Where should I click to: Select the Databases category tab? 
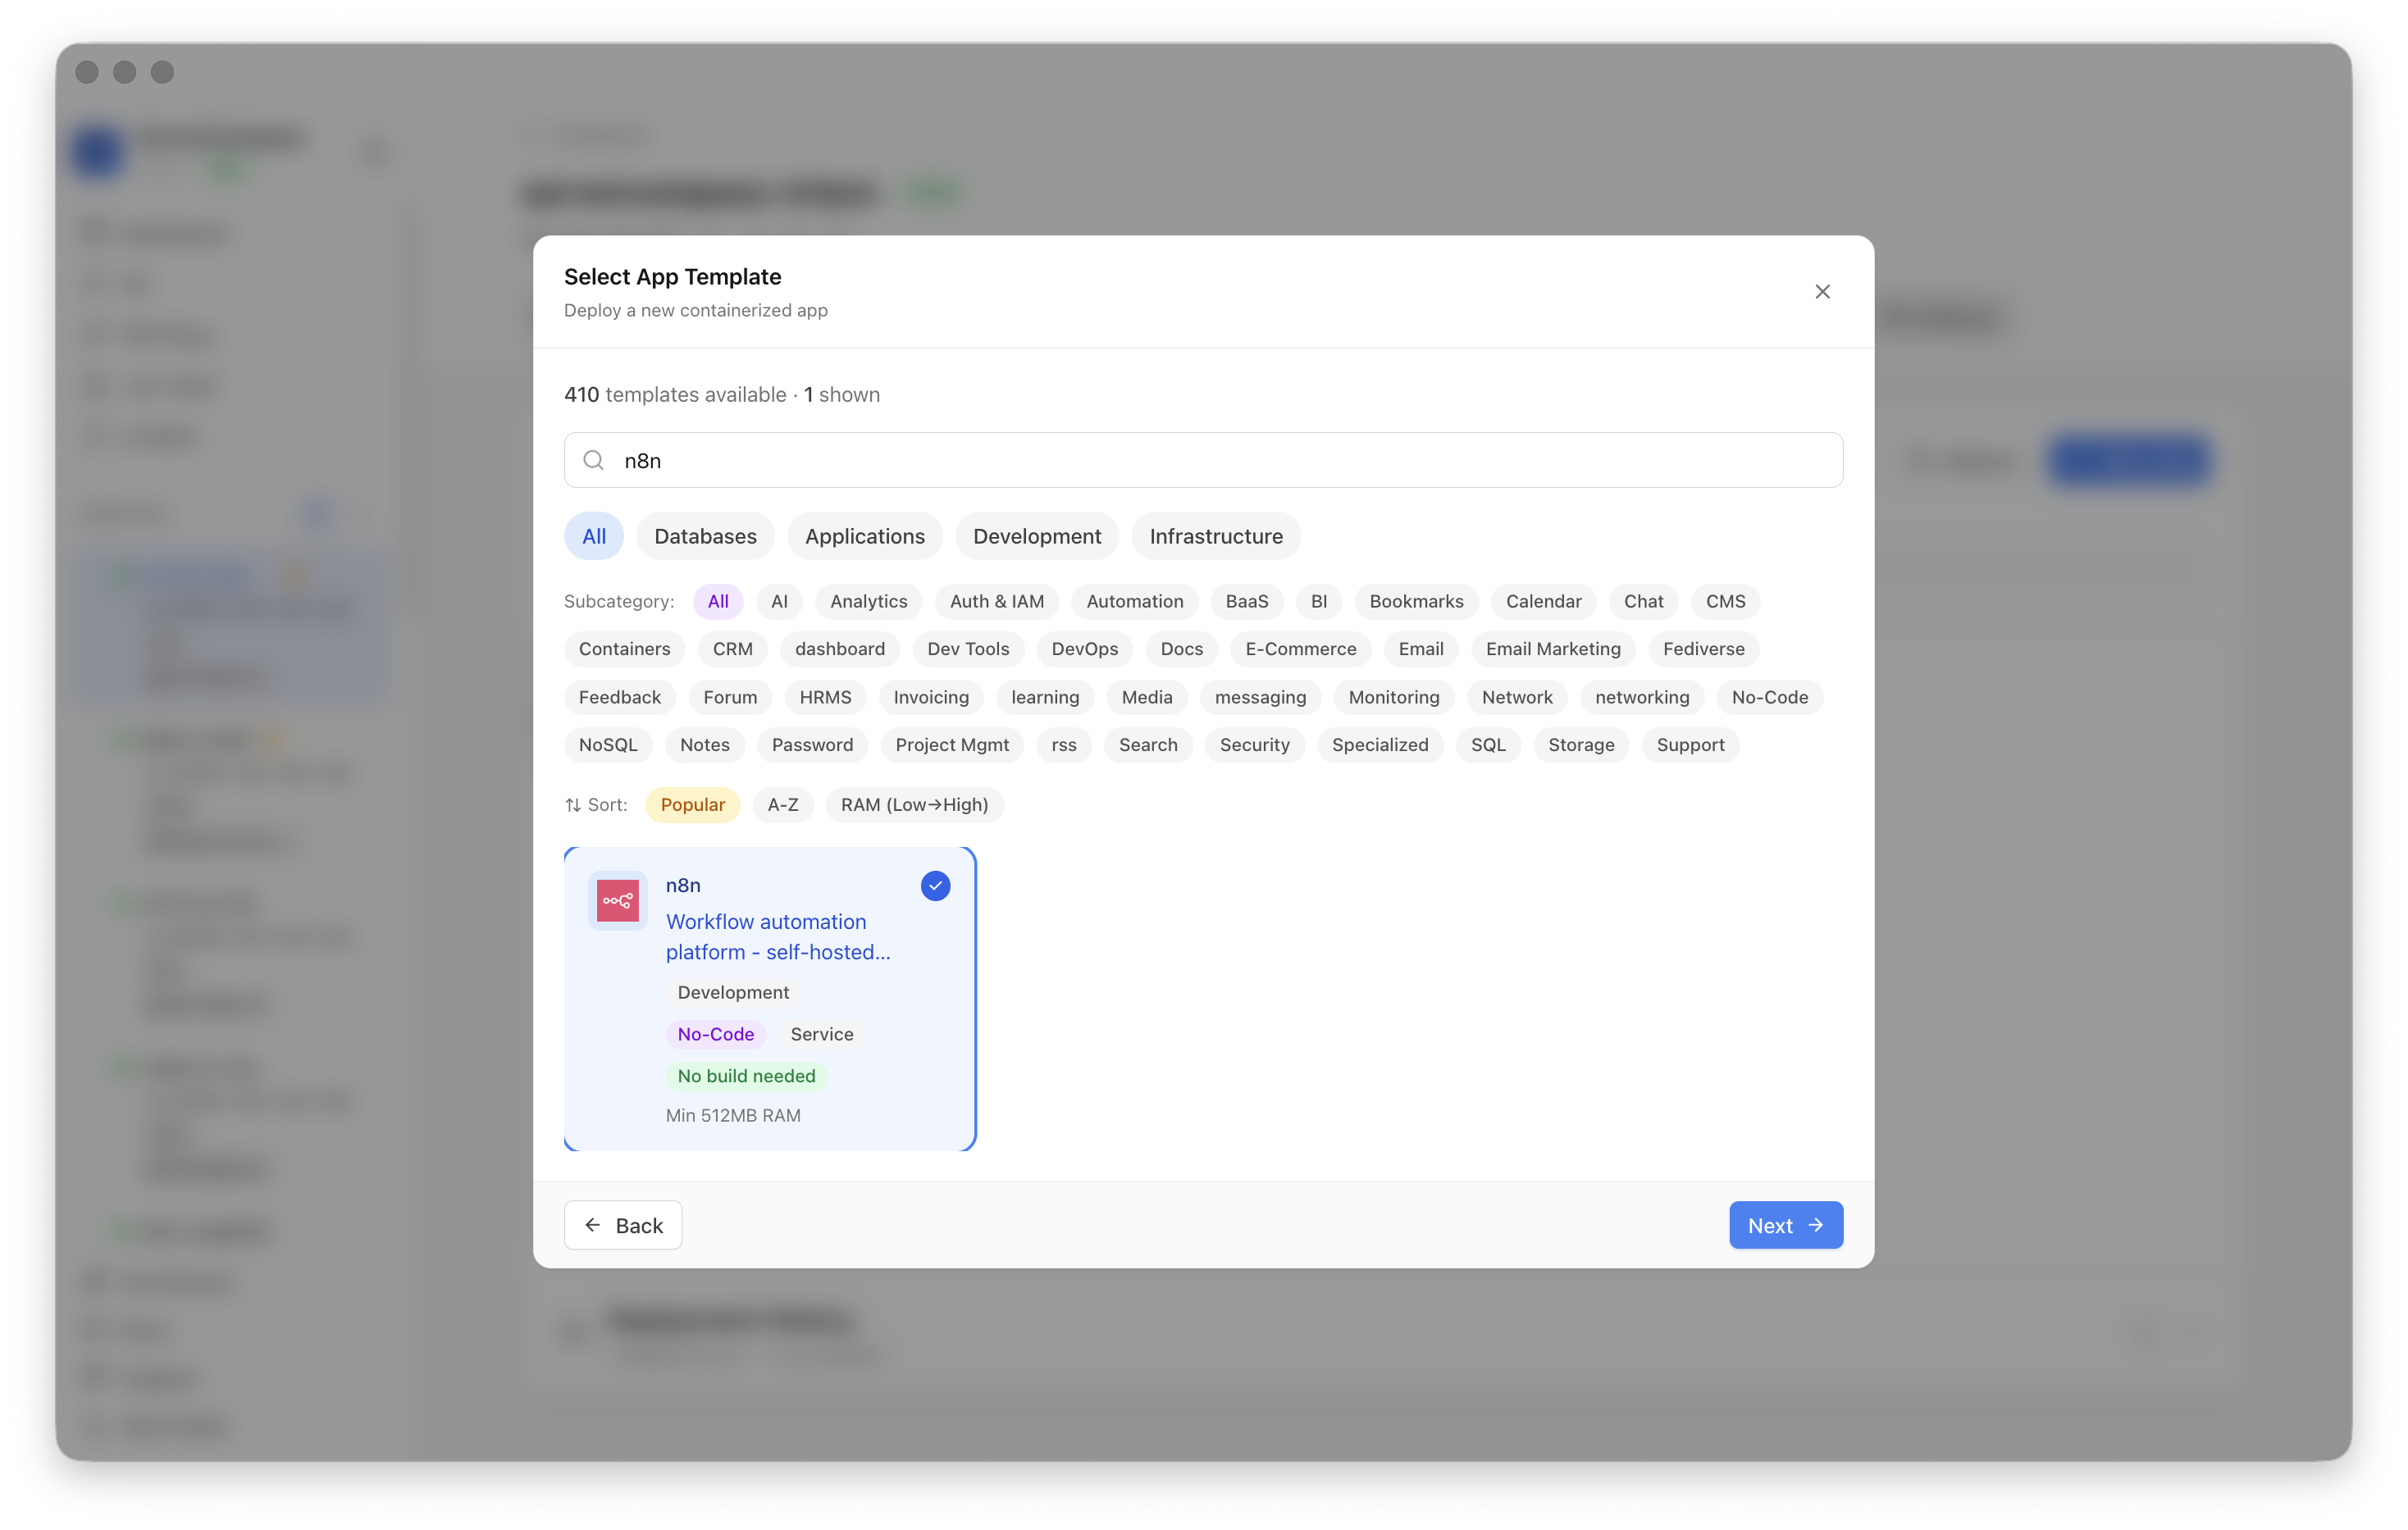pos(705,536)
